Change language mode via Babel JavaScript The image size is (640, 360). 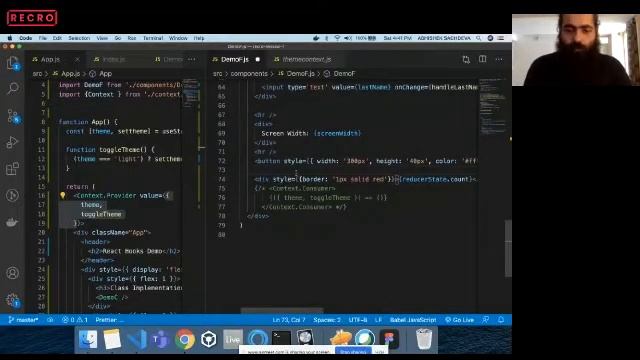click(x=413, y=320)
